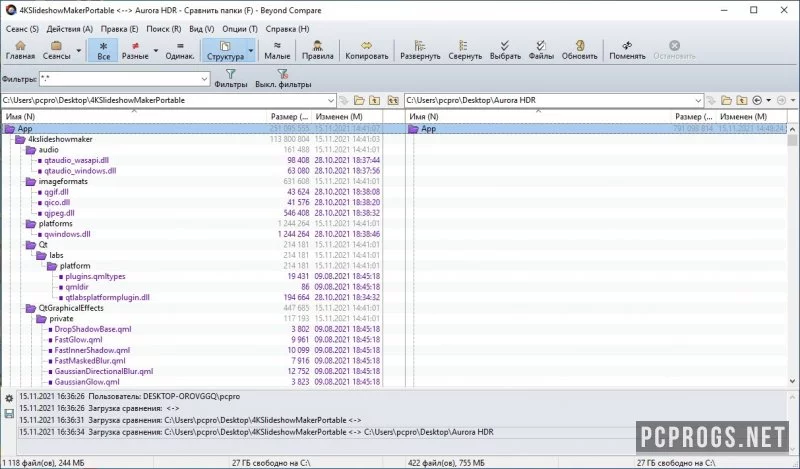
Task: Click the Файлы select files icon
Action: [541, 46]
